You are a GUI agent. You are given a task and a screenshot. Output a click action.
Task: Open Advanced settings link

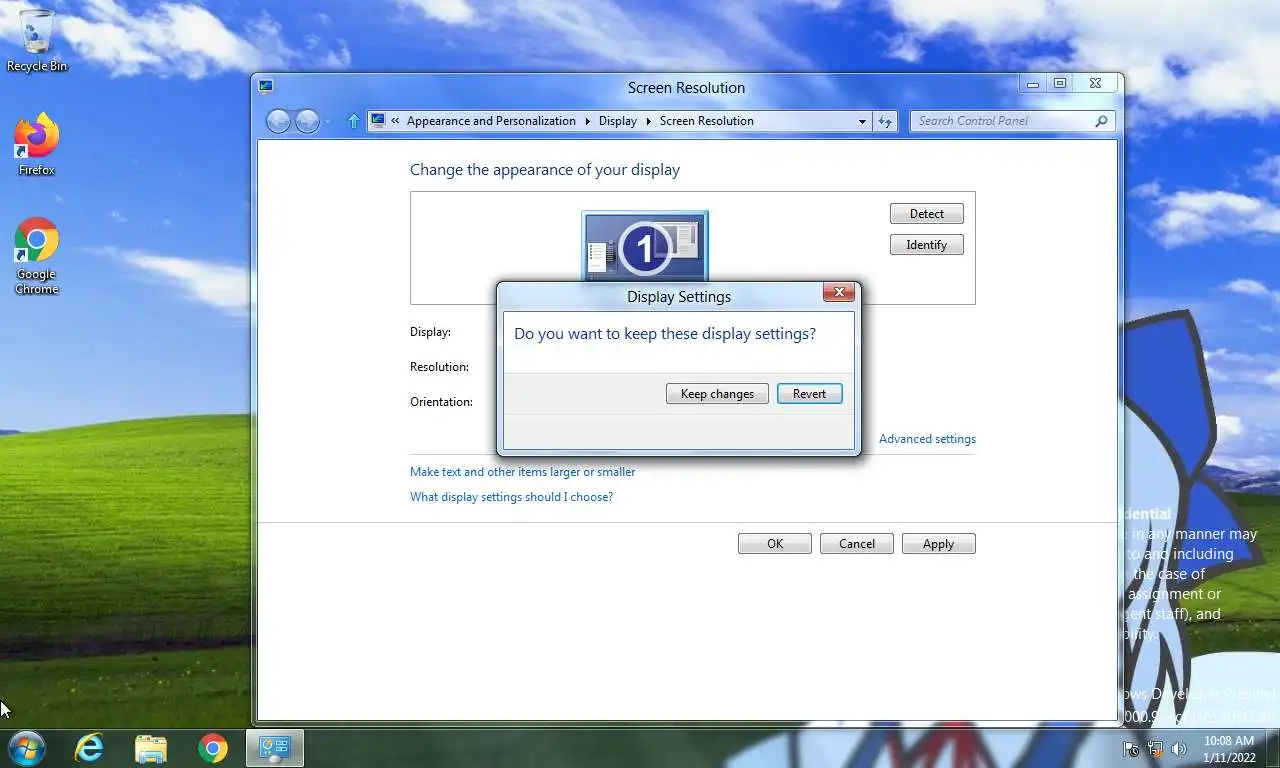[x=927, y=439]
